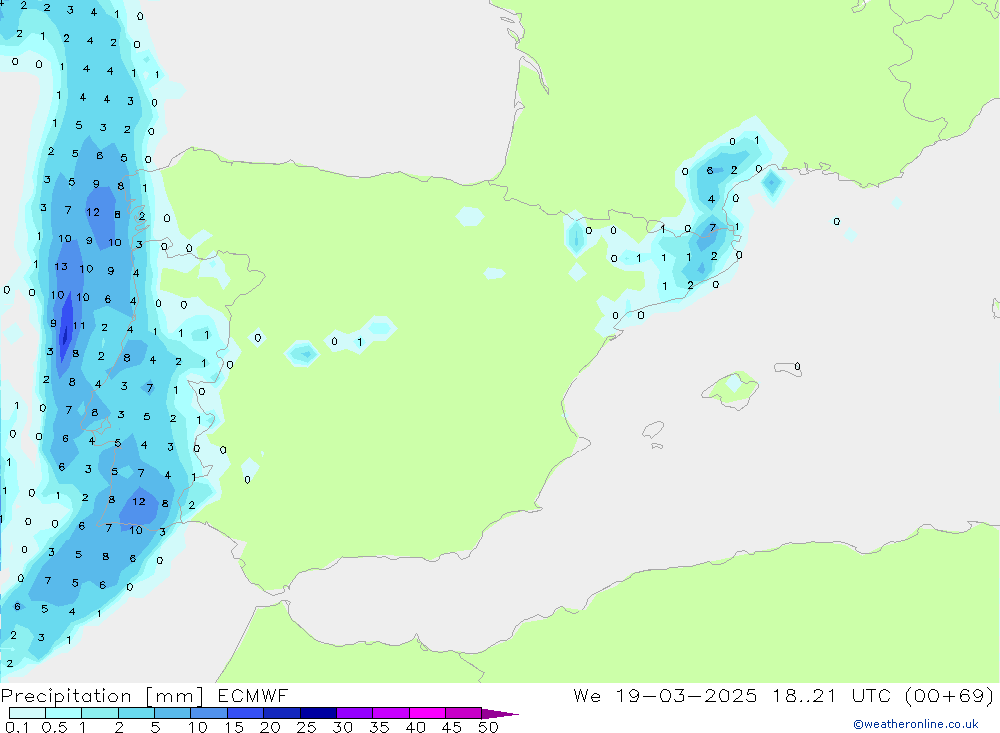
Task: Click the 15–20 mm legend color box
Action: click(x=246, y=713)
